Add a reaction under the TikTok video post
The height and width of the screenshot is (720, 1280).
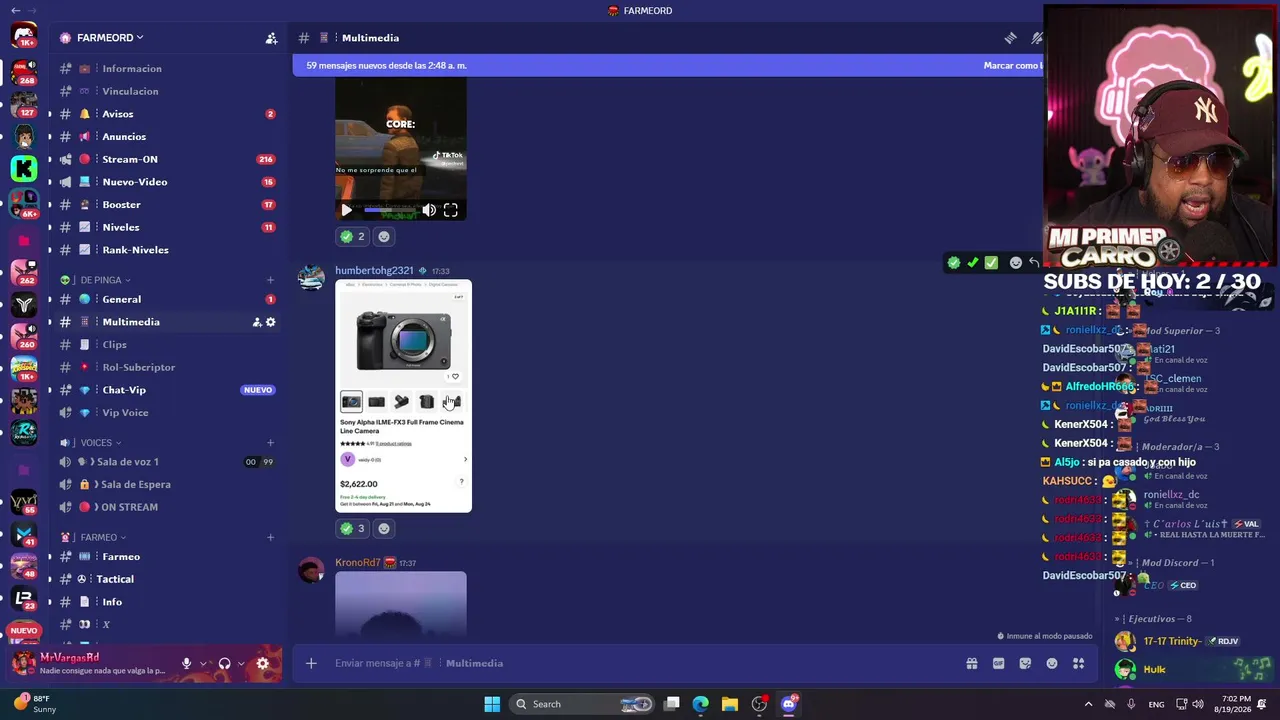384,236
